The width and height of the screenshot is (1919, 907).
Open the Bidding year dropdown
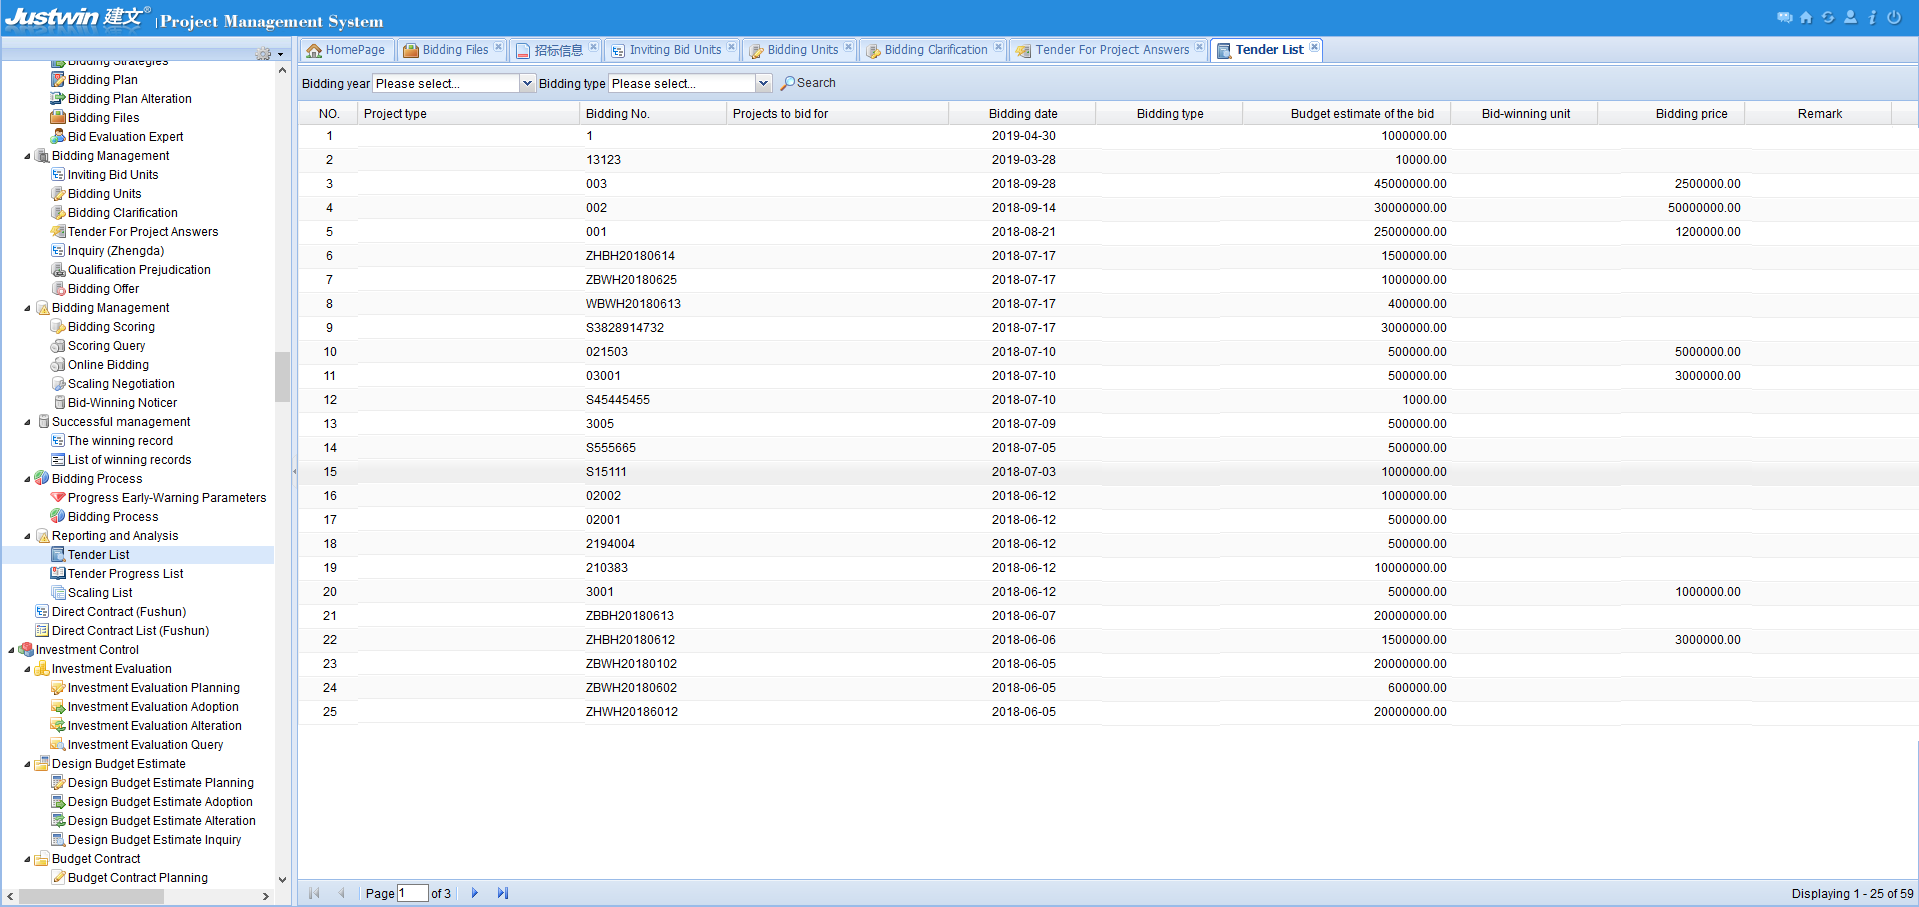(x=527, y=84)
